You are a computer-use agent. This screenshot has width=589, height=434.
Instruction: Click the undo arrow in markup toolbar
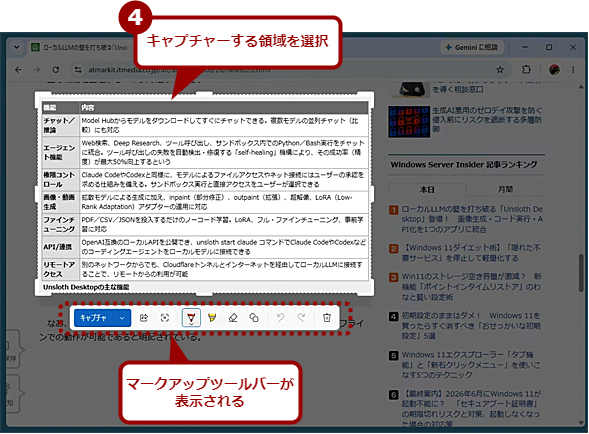tap(280, 318)
